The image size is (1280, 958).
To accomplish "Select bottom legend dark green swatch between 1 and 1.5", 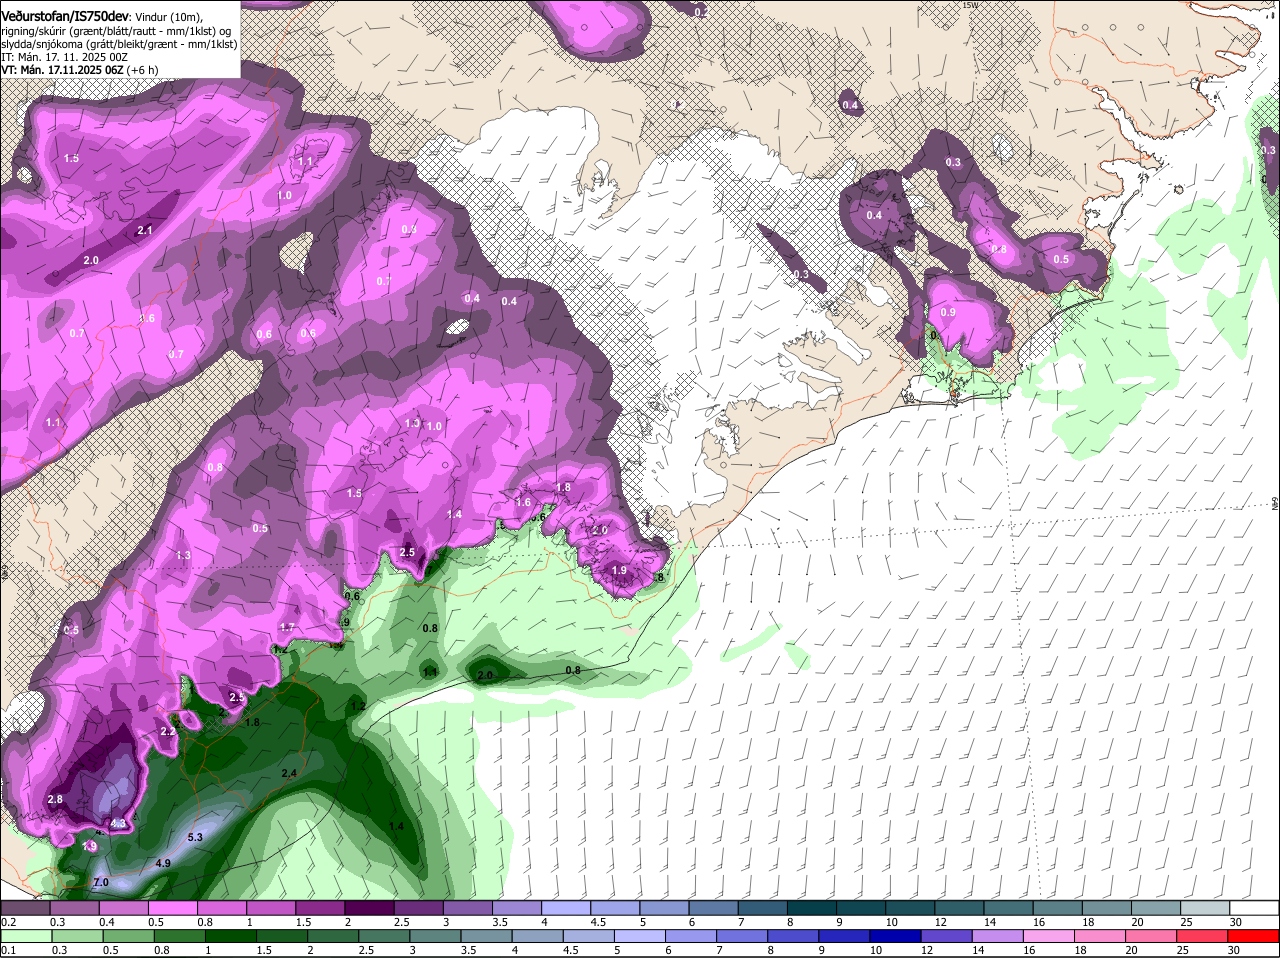I will click(x=231, y=936).
